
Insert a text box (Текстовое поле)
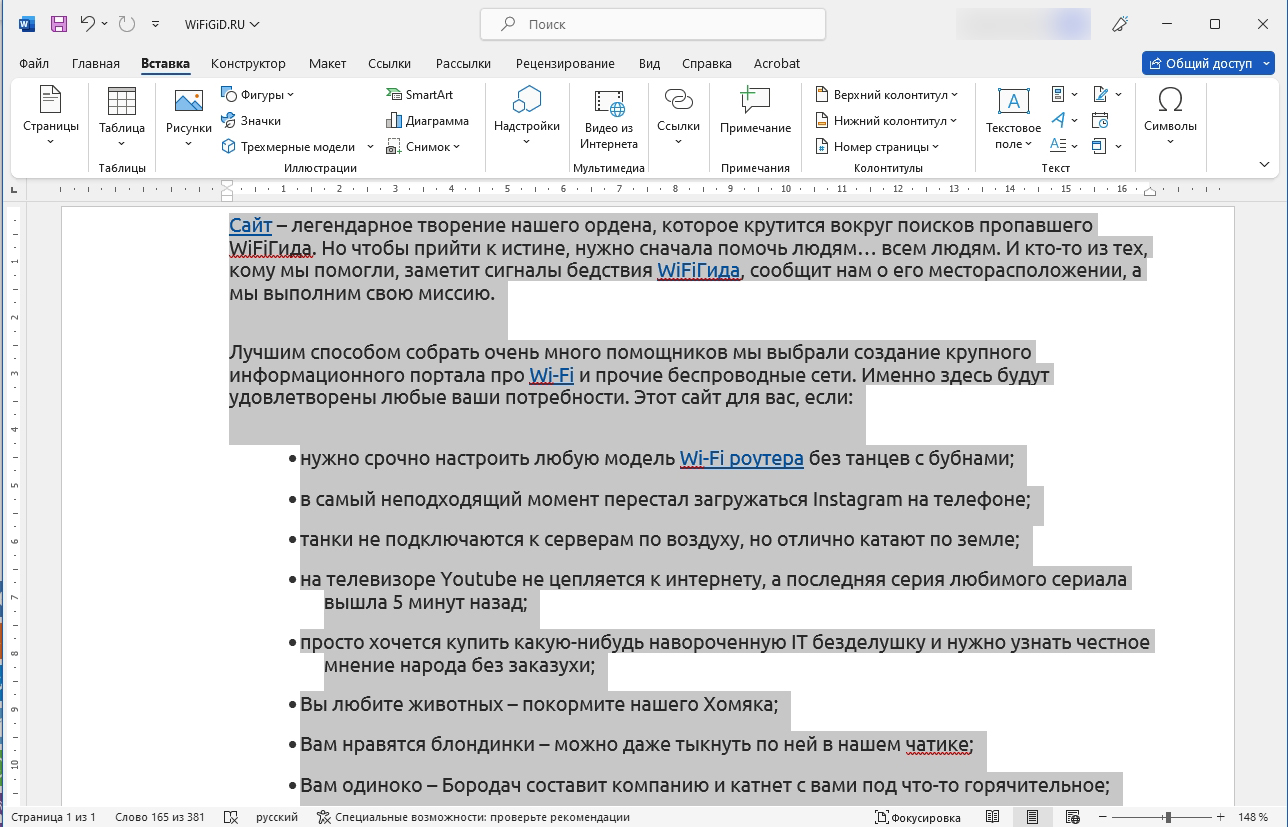[x=1013, y=117]
